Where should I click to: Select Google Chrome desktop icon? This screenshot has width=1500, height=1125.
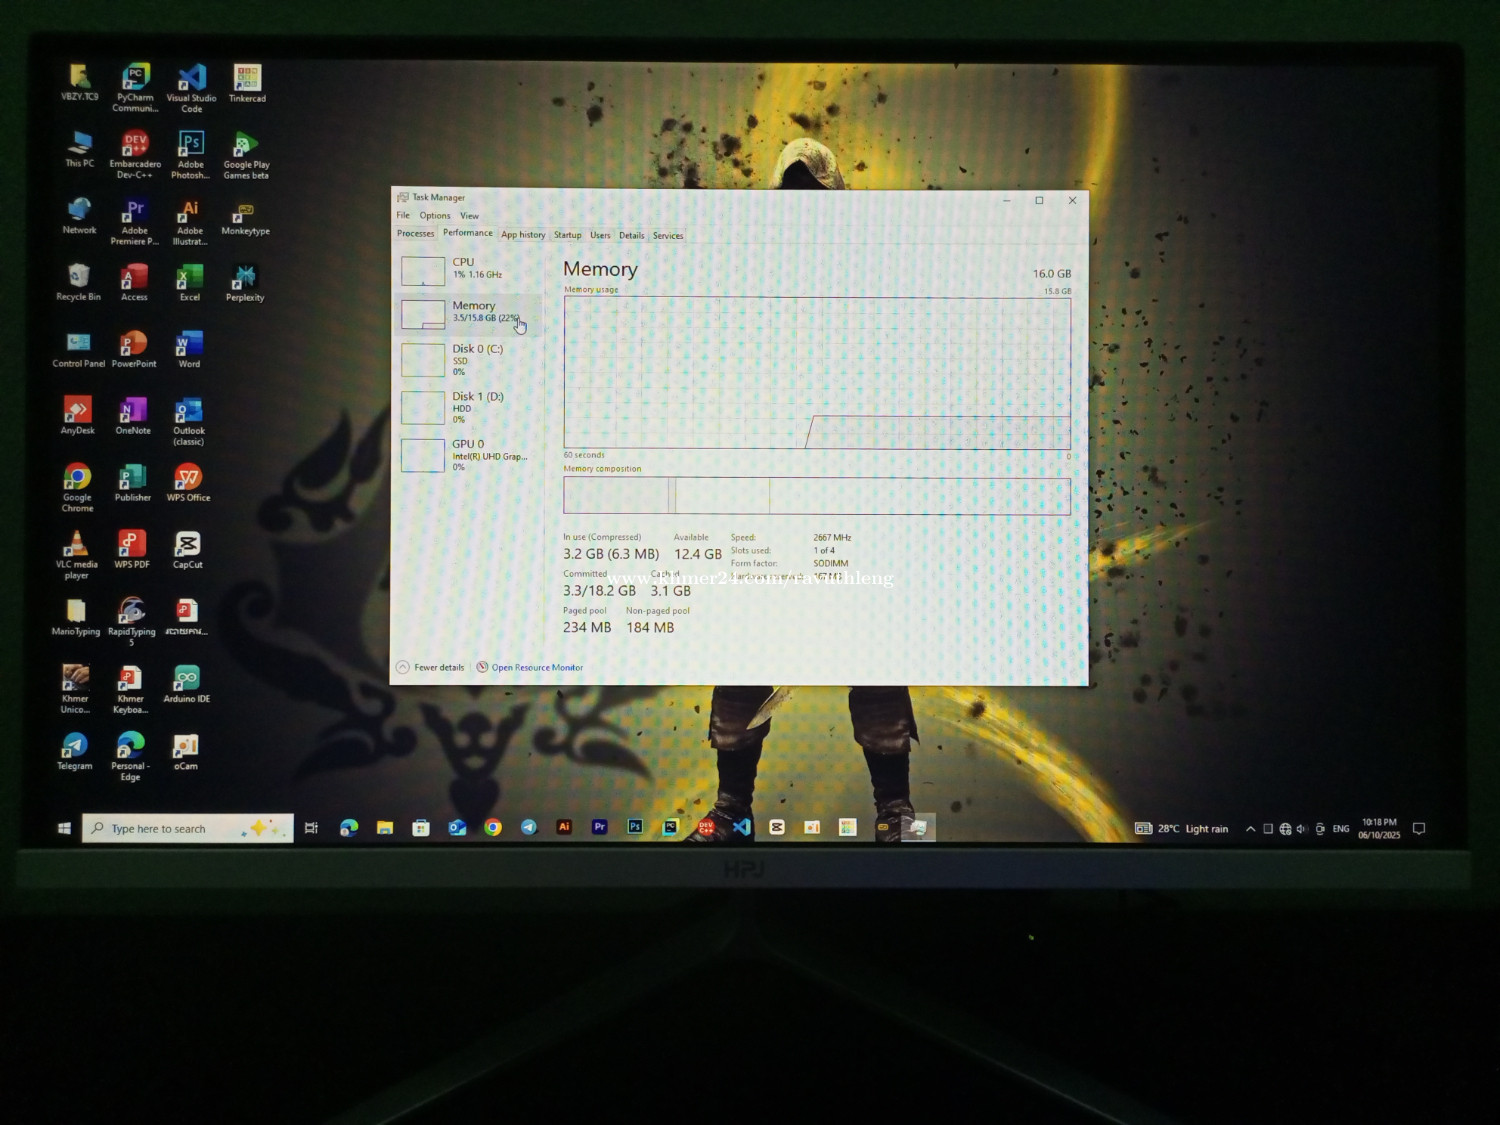tap(77, 488)
